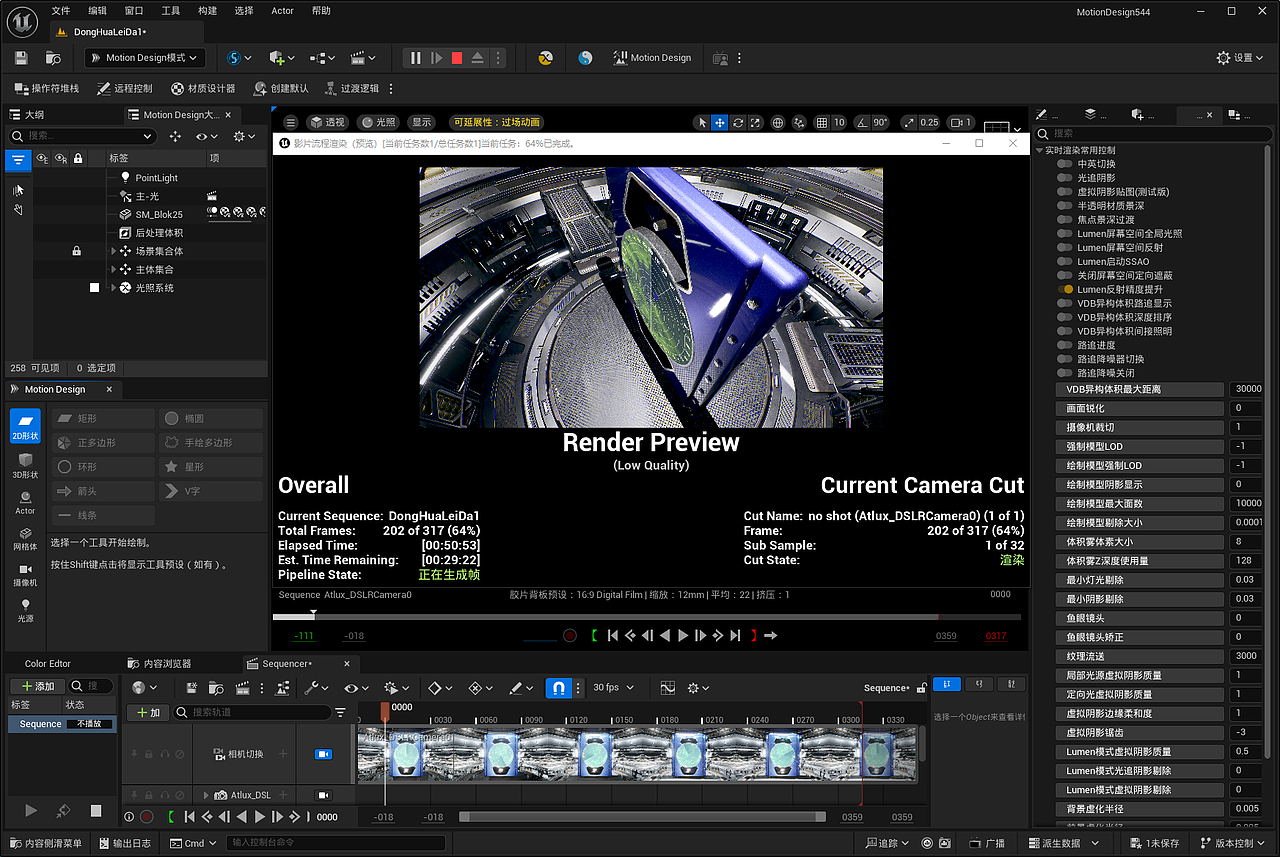Click the sequencer record button

click(x=146, y=817)
